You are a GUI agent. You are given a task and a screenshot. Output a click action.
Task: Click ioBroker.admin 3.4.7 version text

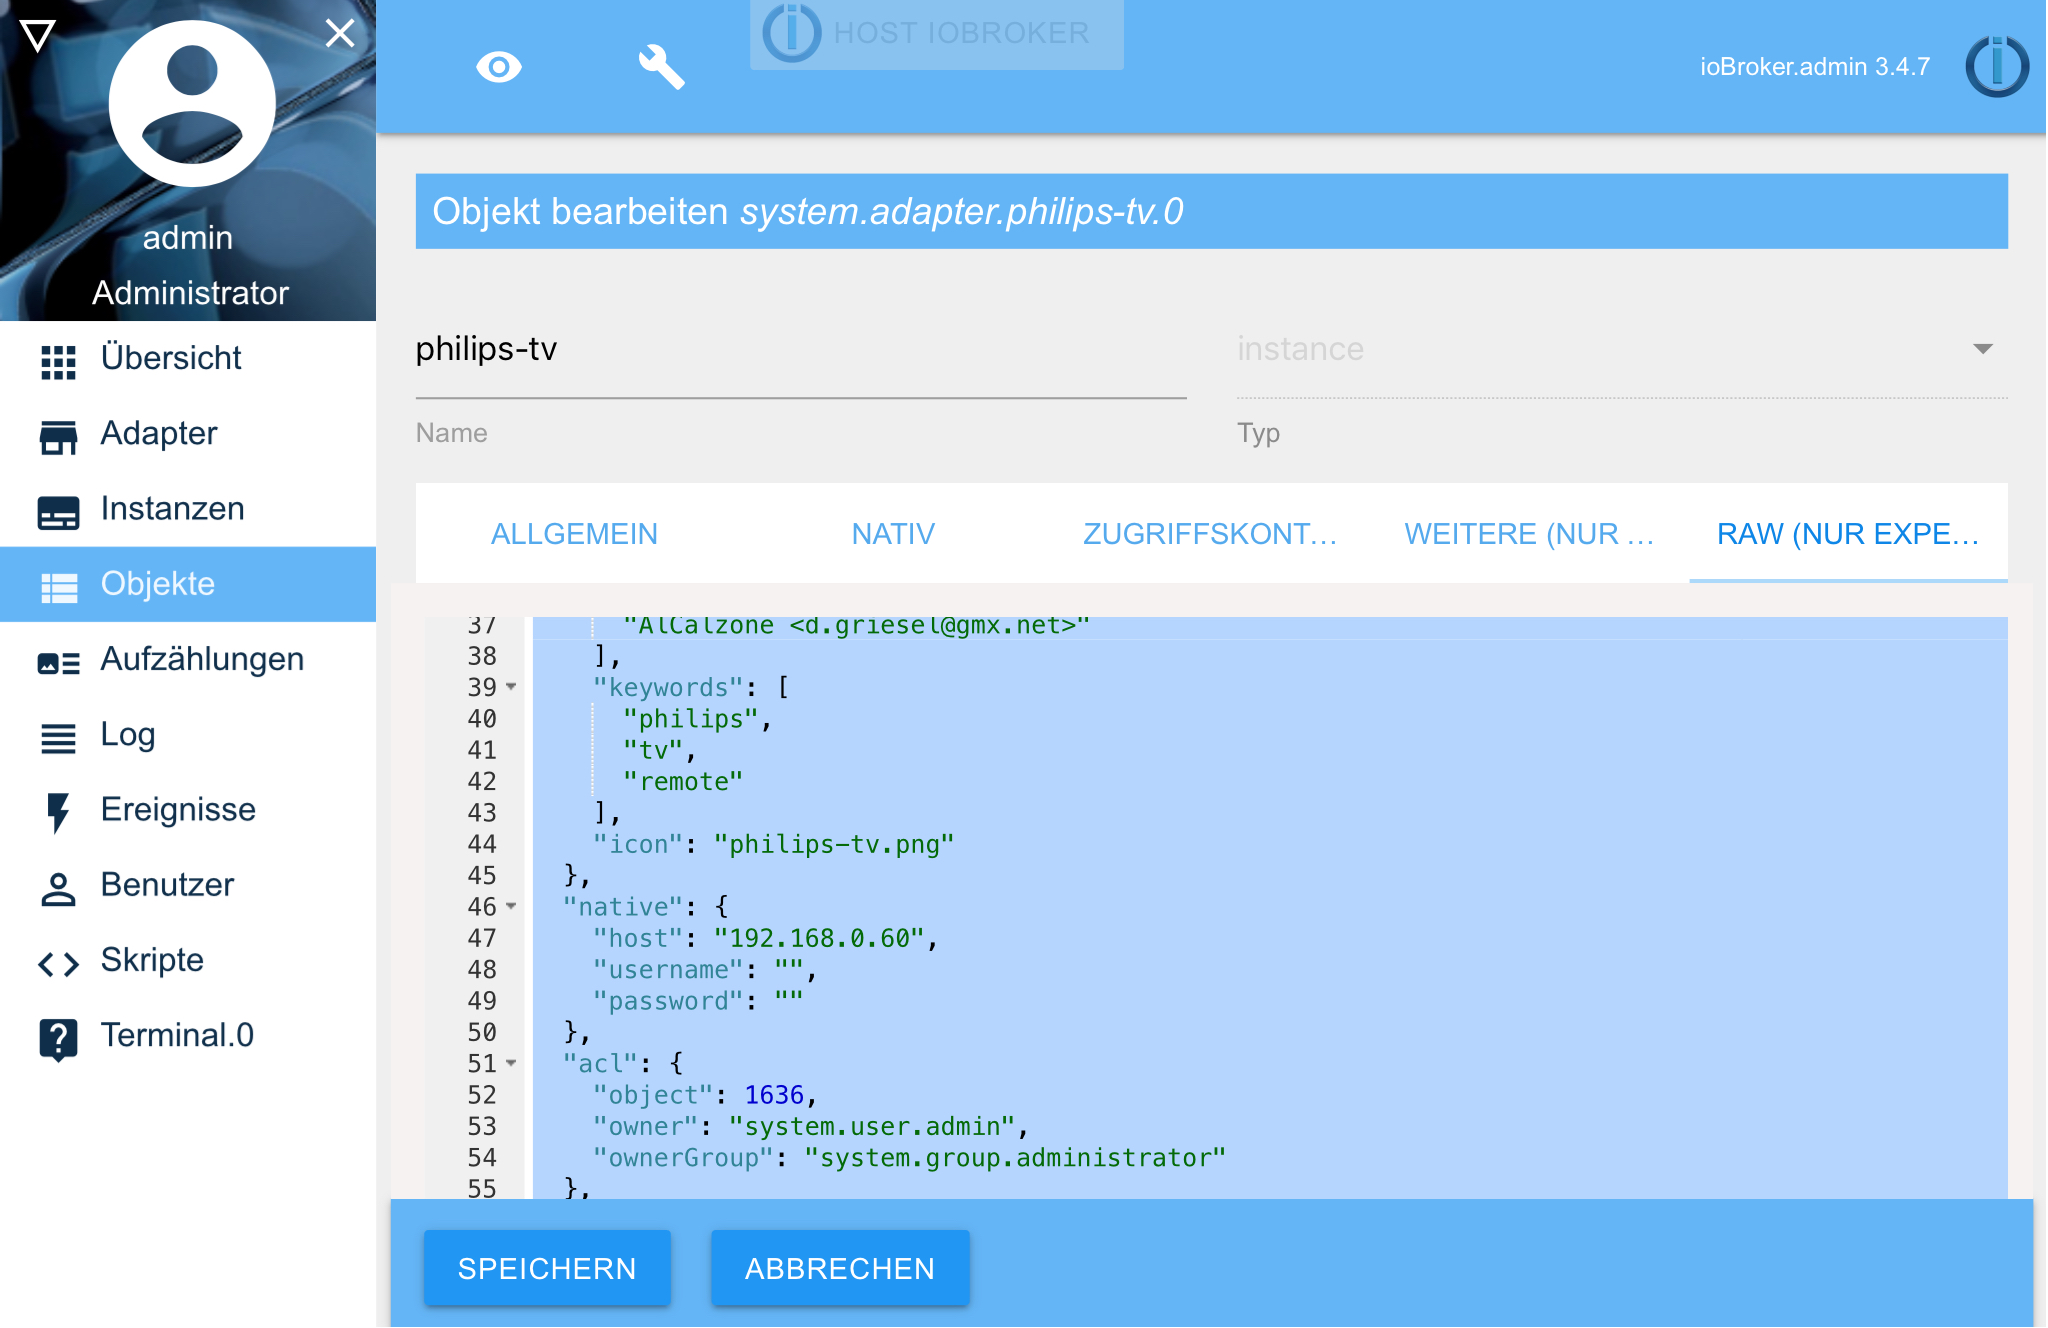(1815, 66)
